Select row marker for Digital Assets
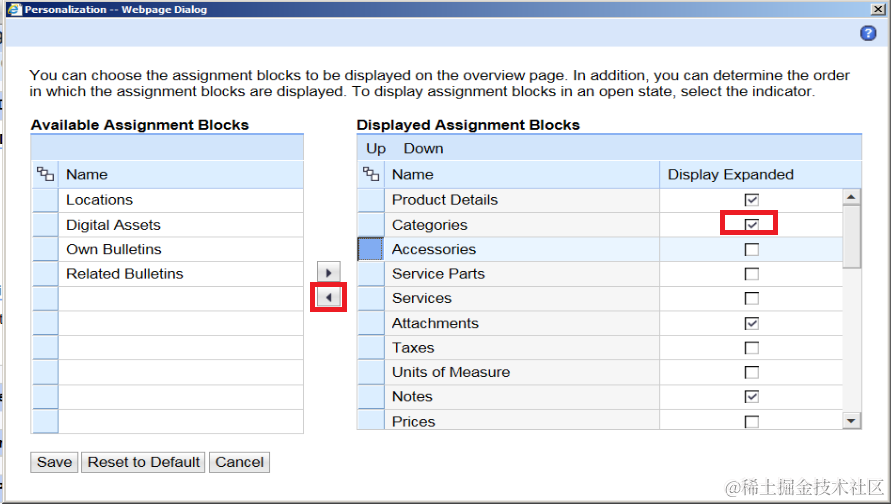891x504 pixels. (x=45, y=224)
